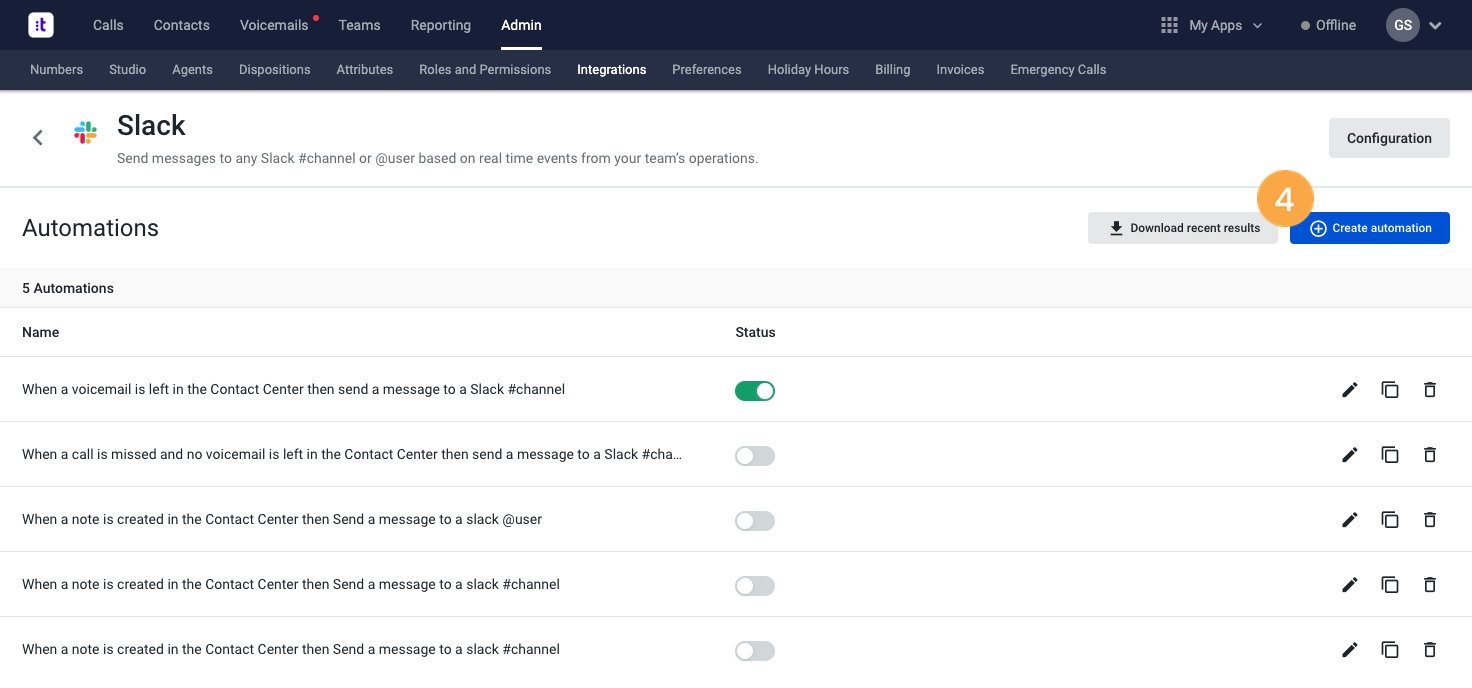The width and height of the screenshot is (1472, 688).
Task: Go back using the left chevron arrow
Action: pyautogui.click(x=38, y=138)
